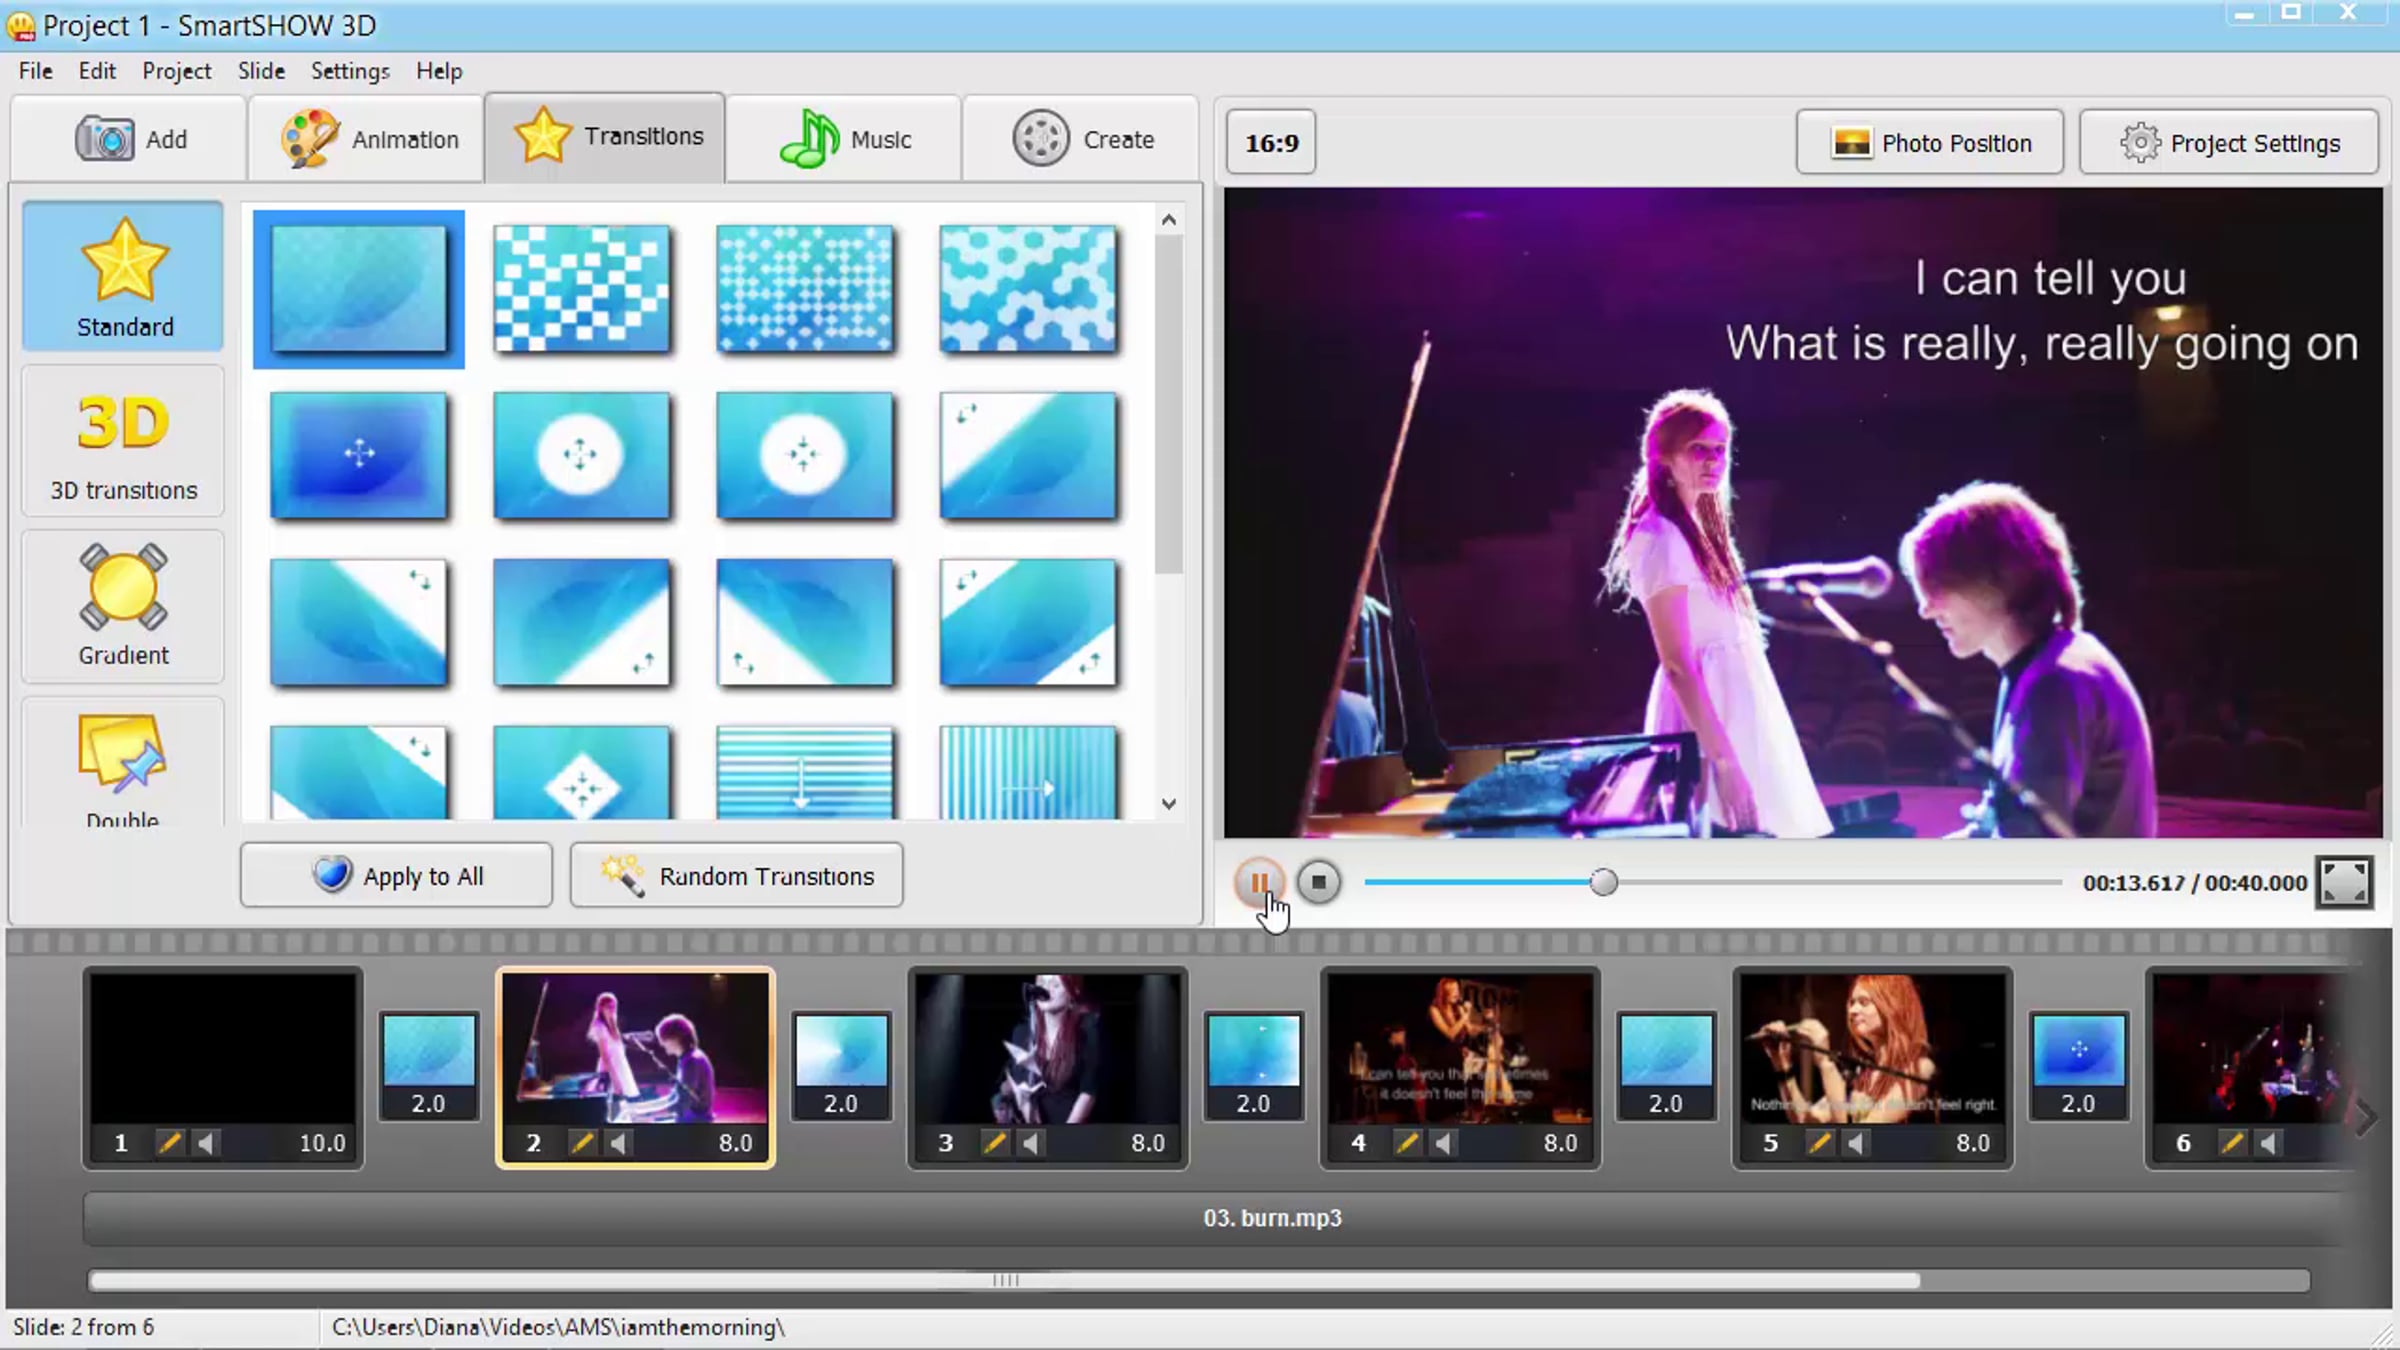Select the Gradient transitions category
This screenshot has height=1350, width=2400.
[123, 606]
